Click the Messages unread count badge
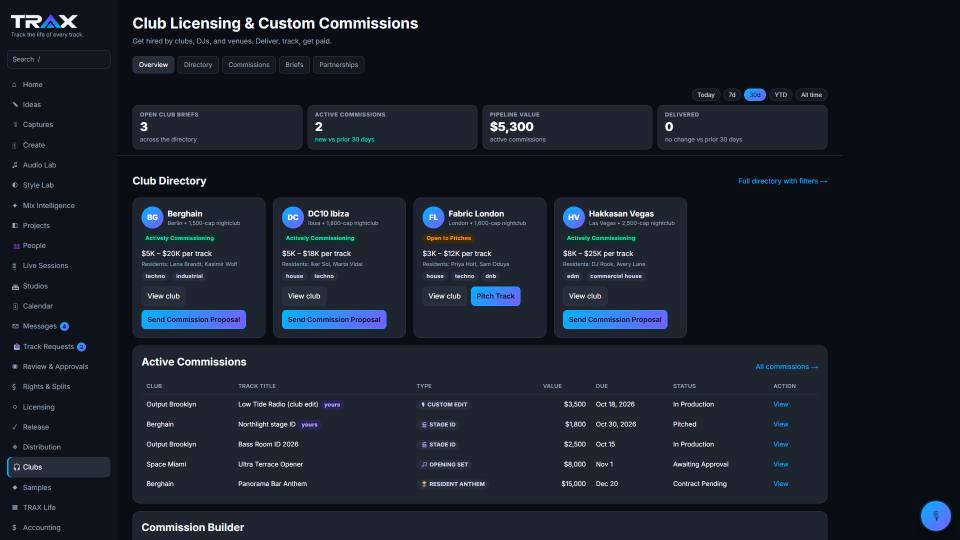The width and height of the screenshot is (960, 540). 64,326
